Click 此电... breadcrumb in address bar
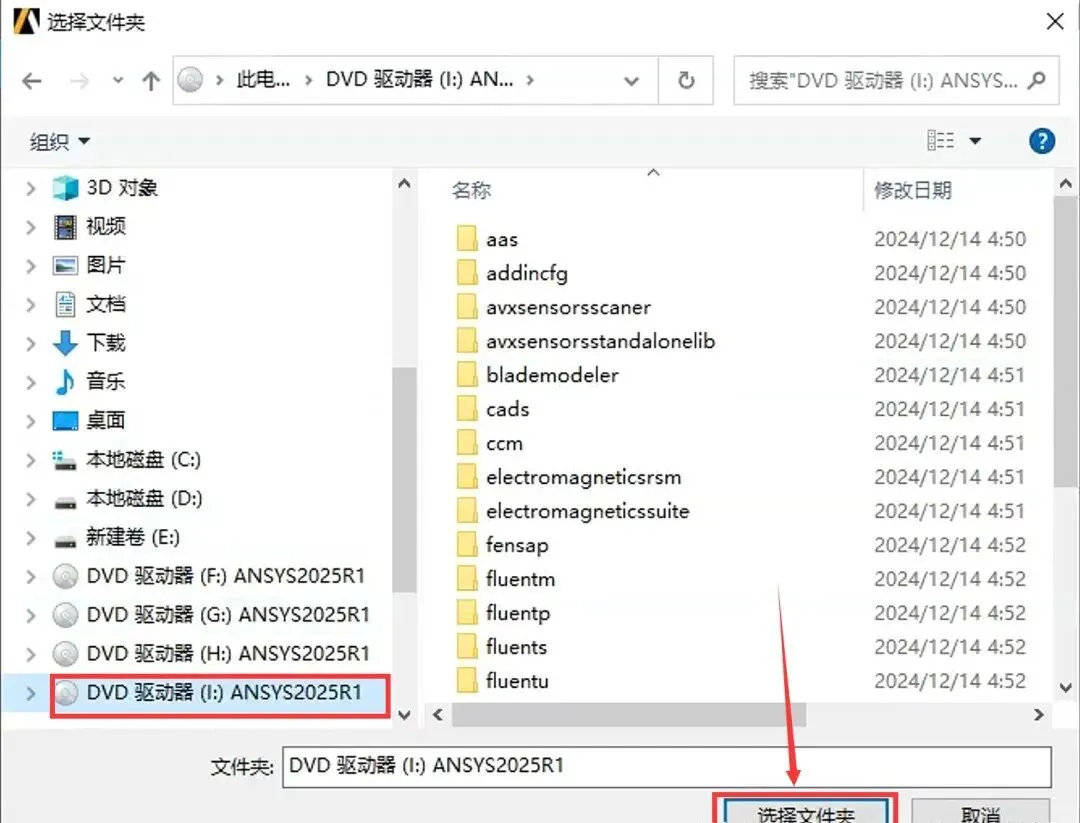This screenshot has height=823, width=1080. (x=263, y=80)
